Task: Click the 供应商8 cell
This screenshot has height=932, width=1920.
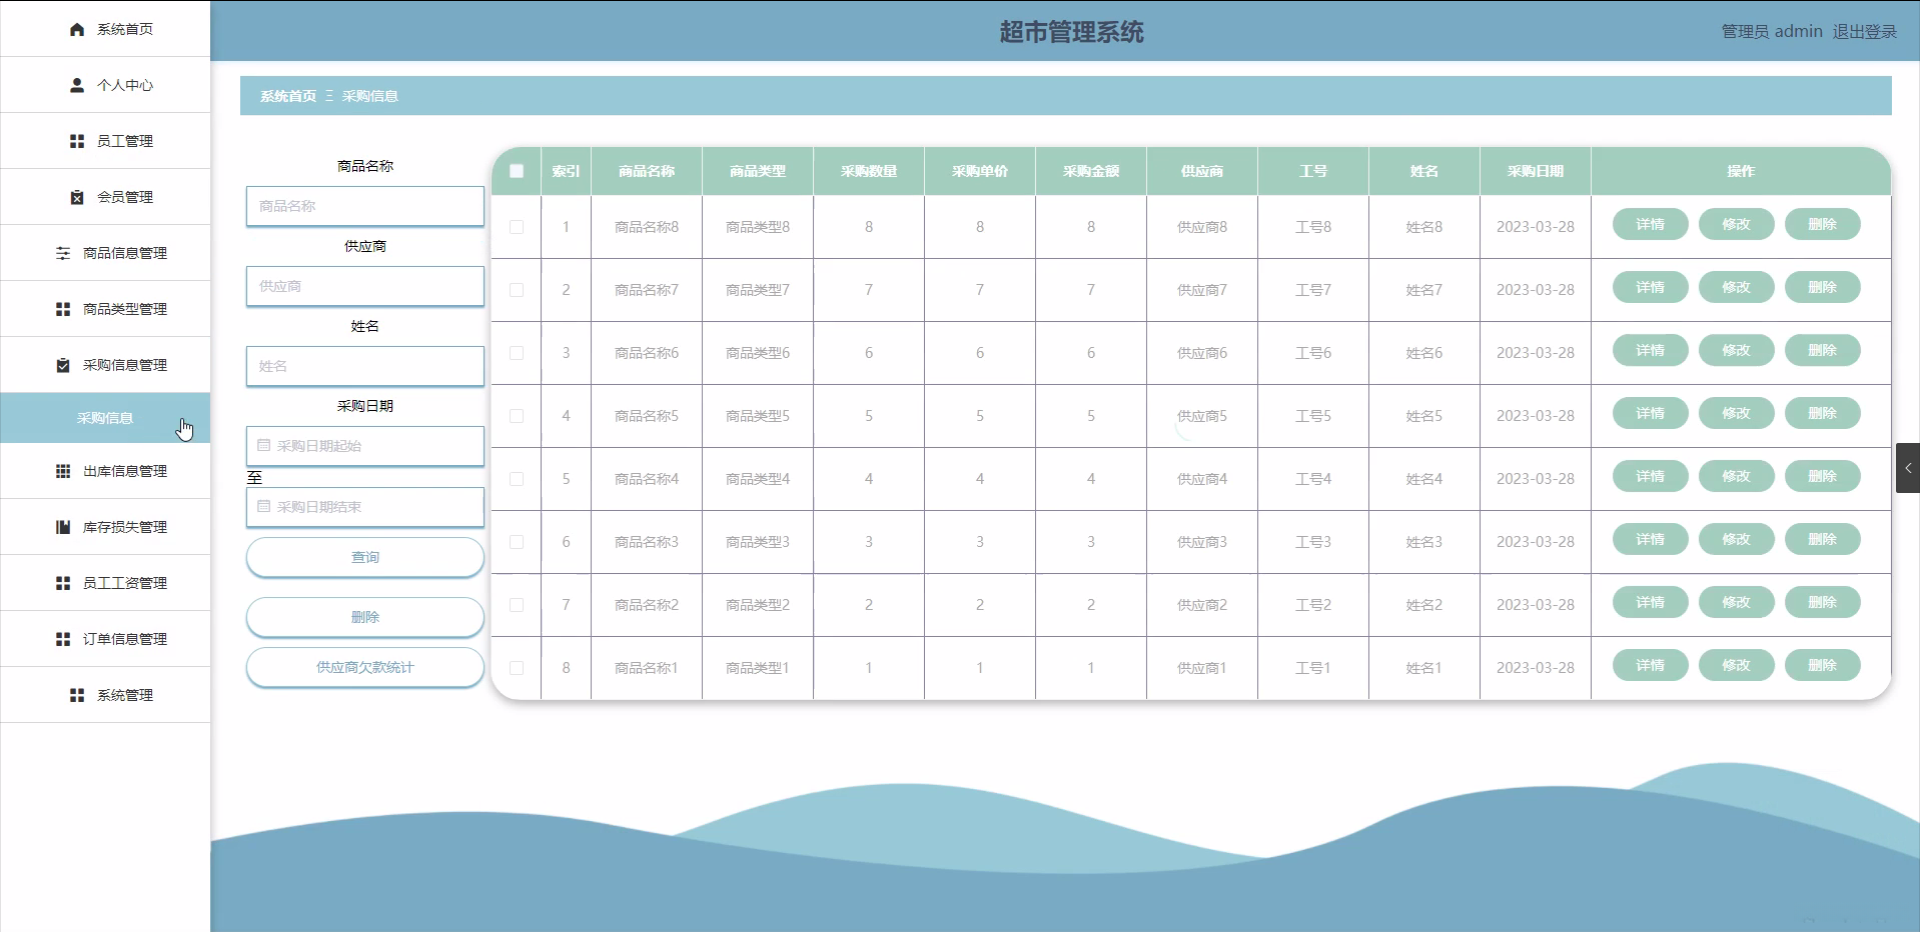Action: point(1202,227)
